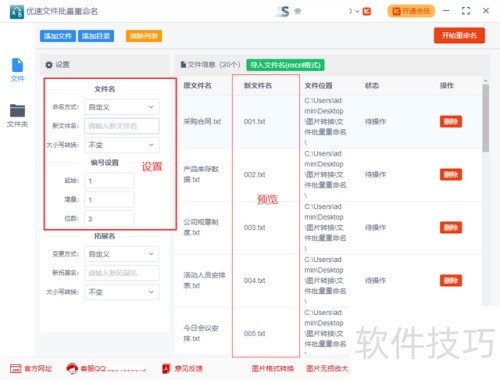Click the settings gear icon beside 设置

(49, 65)
